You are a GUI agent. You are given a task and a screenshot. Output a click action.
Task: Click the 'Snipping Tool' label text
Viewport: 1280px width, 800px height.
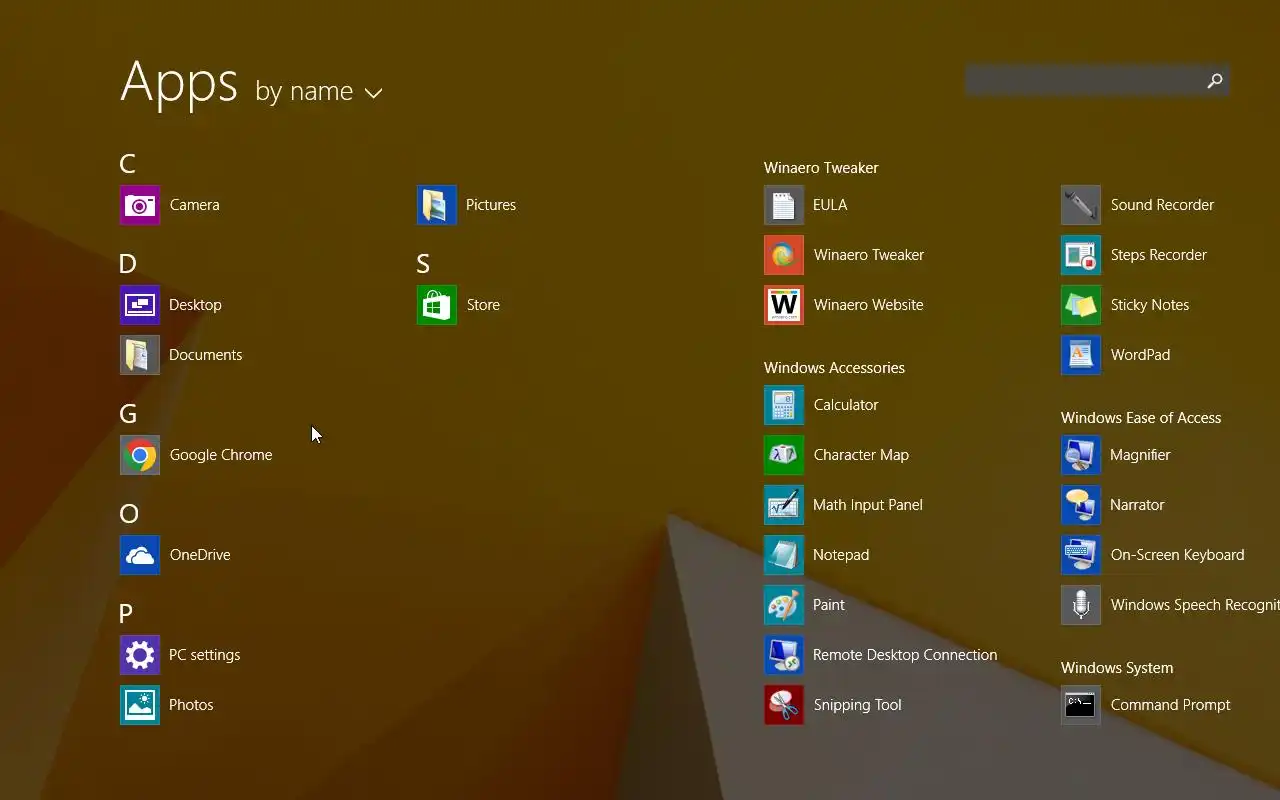pos(858,705)
